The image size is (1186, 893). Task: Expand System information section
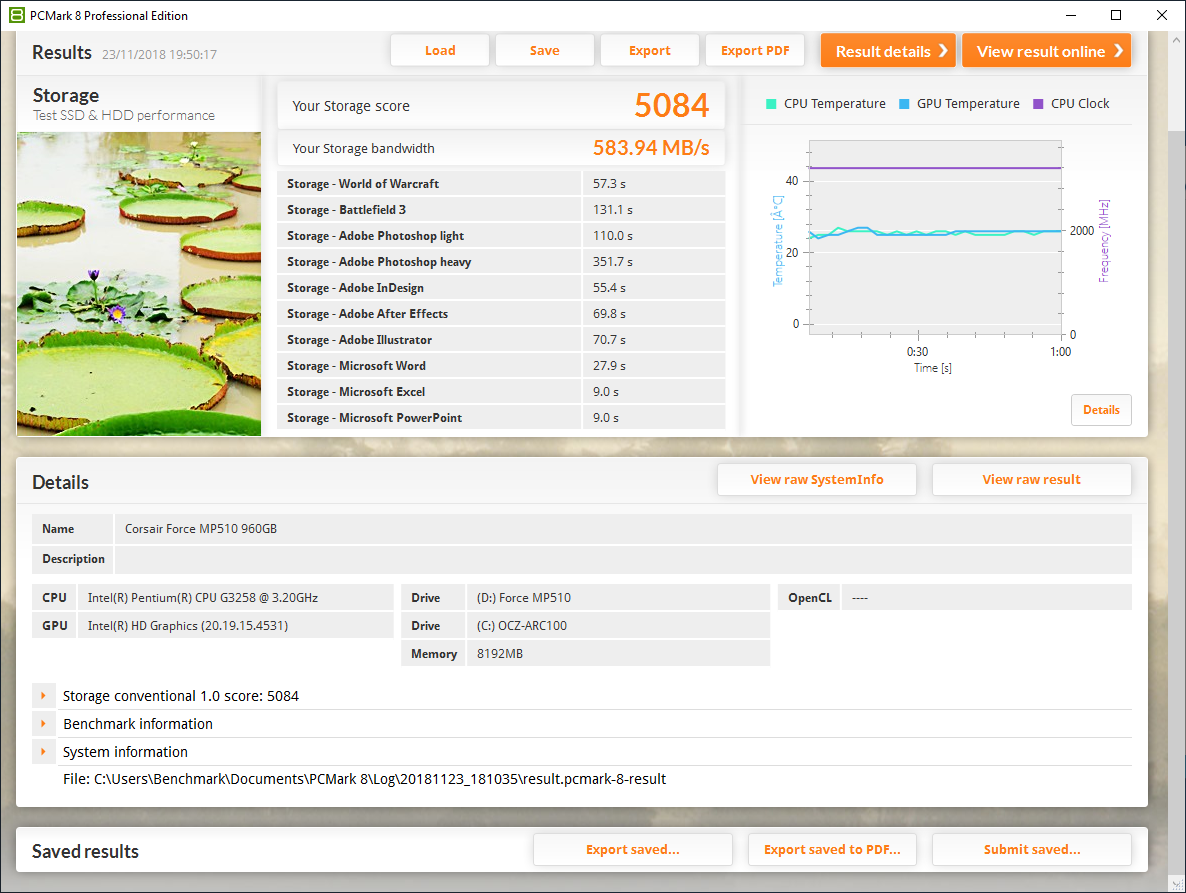click(43, 752)
